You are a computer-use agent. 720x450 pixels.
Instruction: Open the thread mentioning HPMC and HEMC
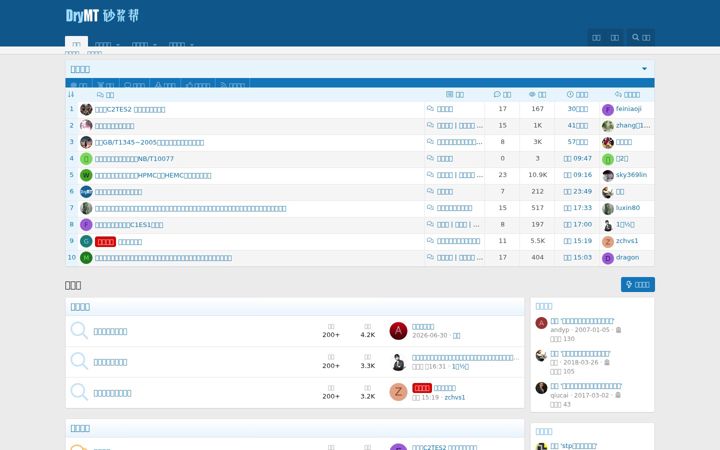pos(153,175)
